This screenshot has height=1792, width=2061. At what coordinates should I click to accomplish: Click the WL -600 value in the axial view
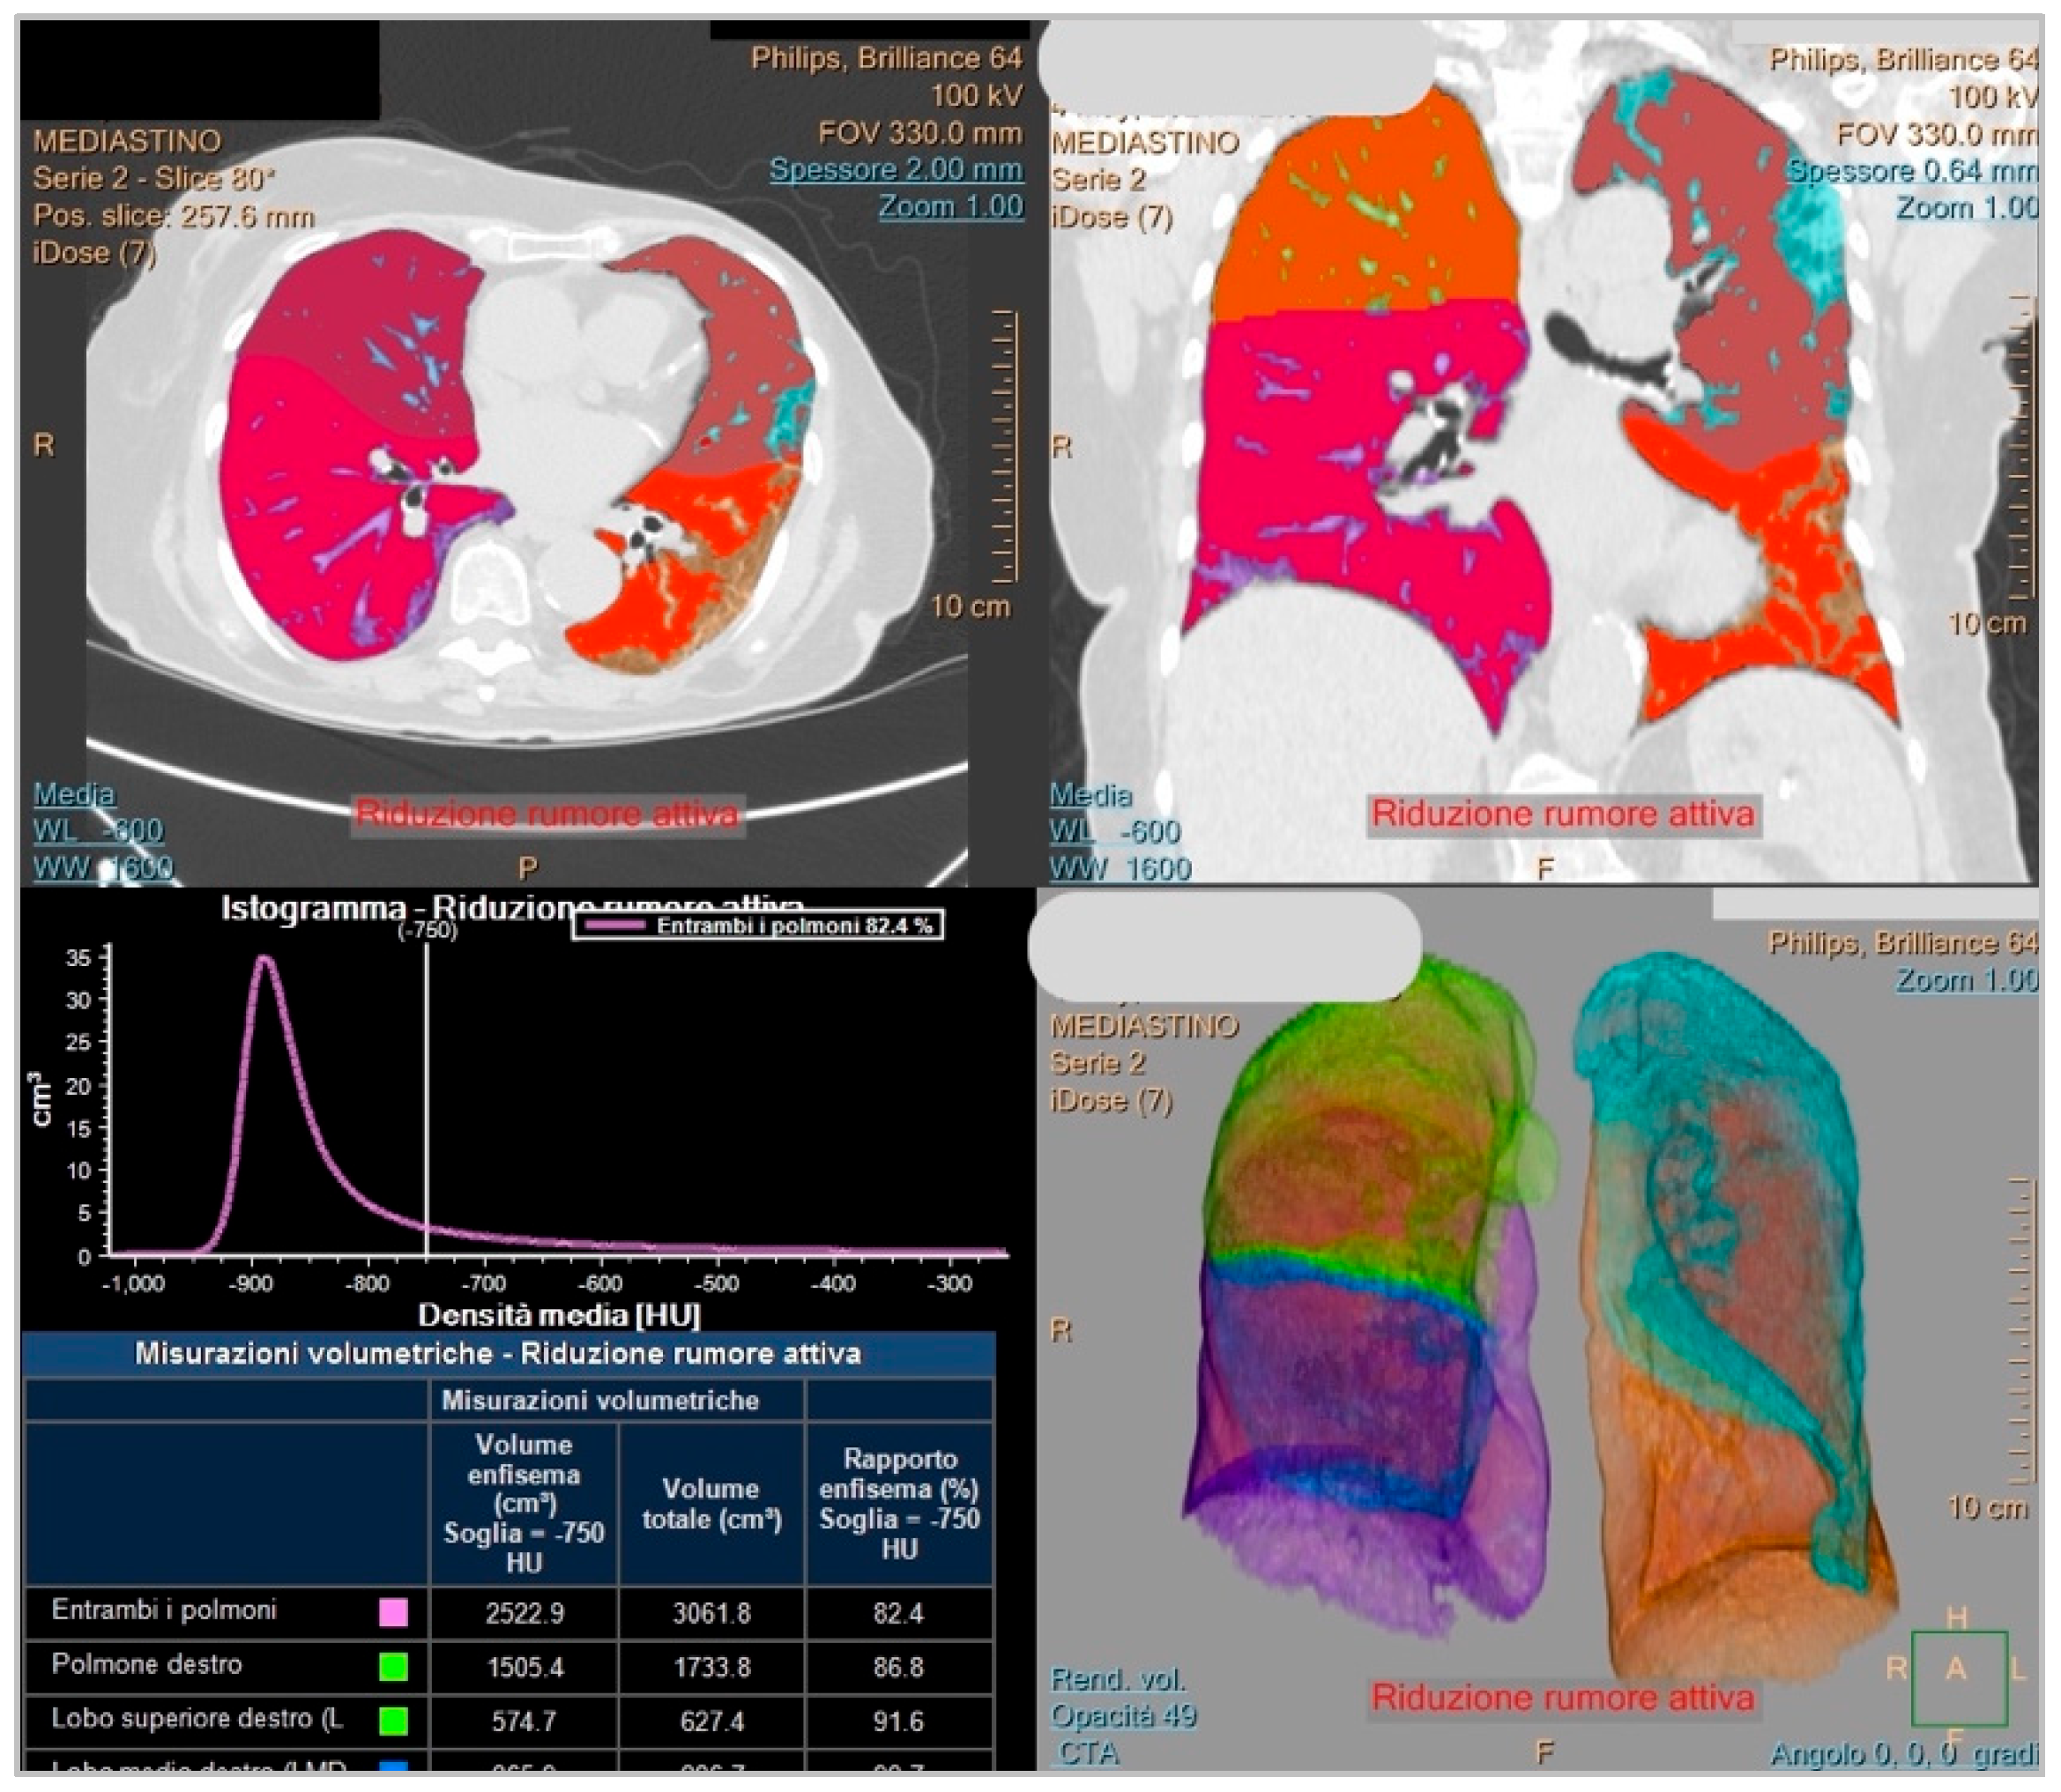98,830
